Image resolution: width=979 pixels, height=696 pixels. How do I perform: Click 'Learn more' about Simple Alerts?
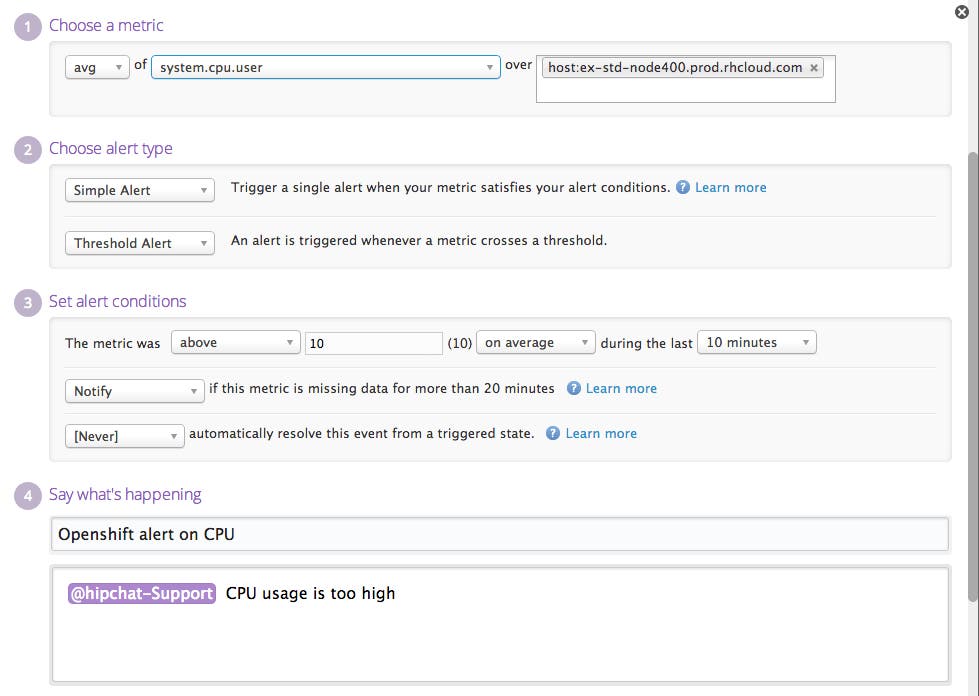pos(731,187)
